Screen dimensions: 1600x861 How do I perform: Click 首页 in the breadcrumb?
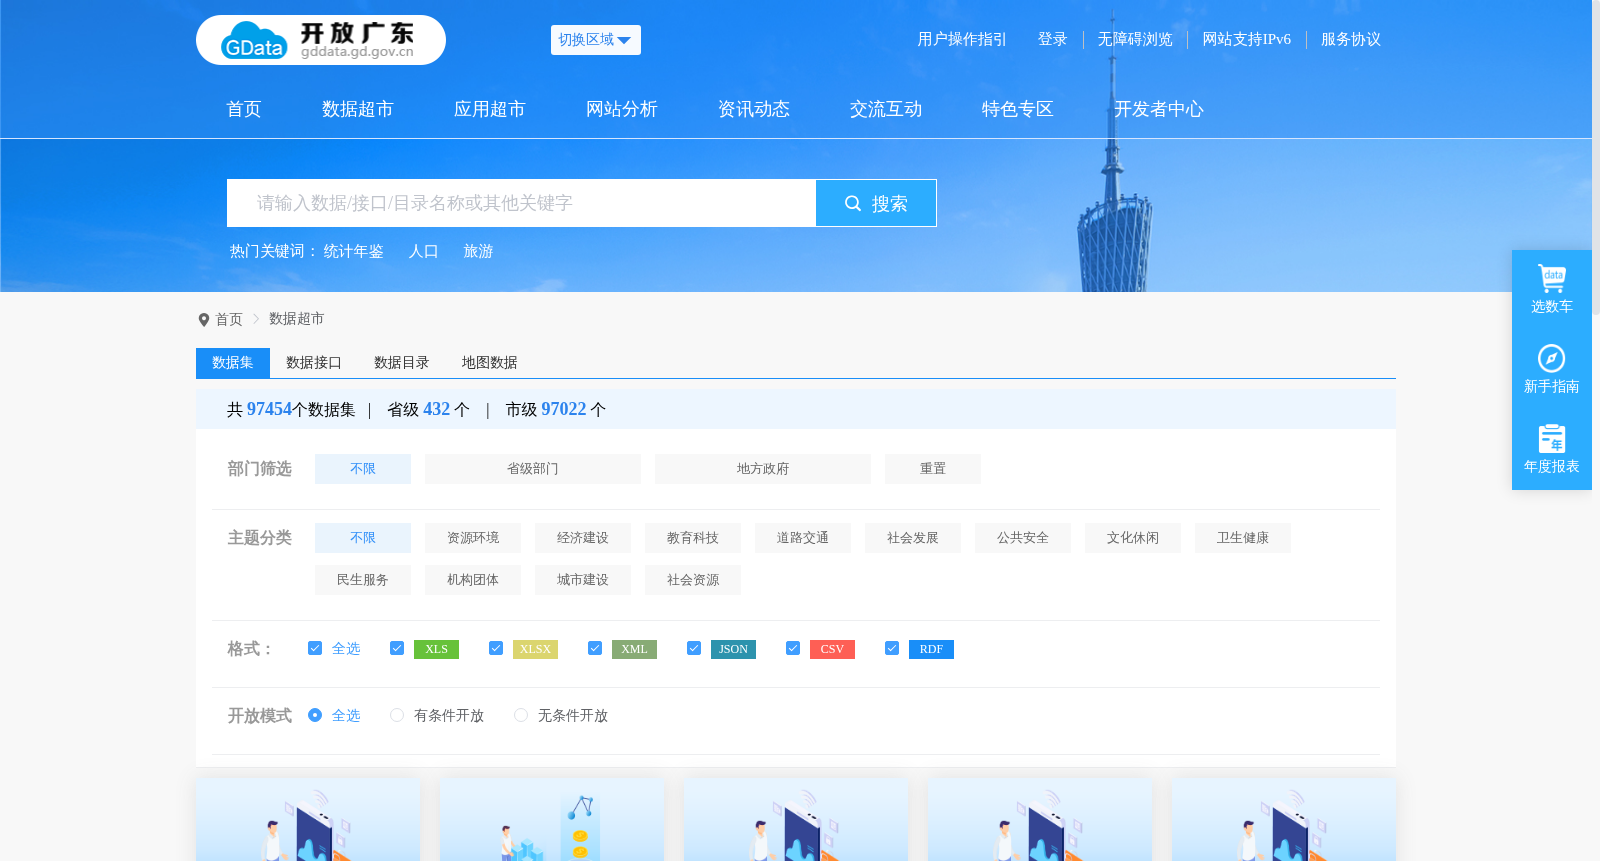click(229, 320)
